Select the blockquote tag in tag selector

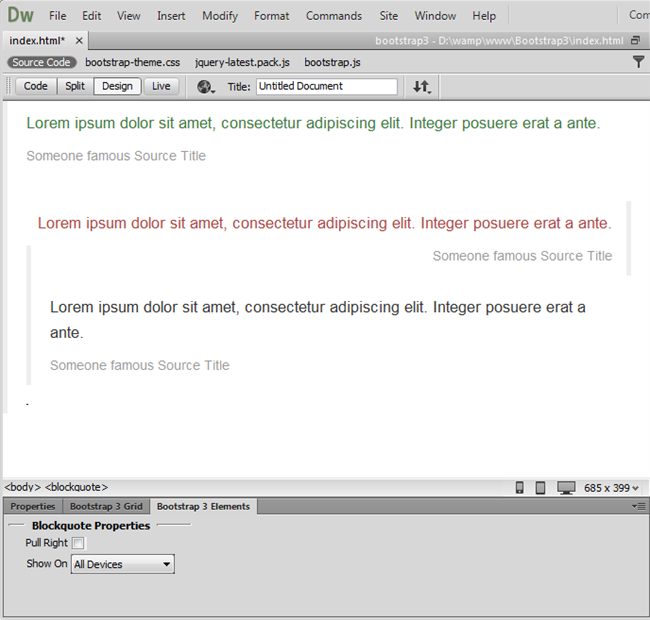click(x=76, y=487)
